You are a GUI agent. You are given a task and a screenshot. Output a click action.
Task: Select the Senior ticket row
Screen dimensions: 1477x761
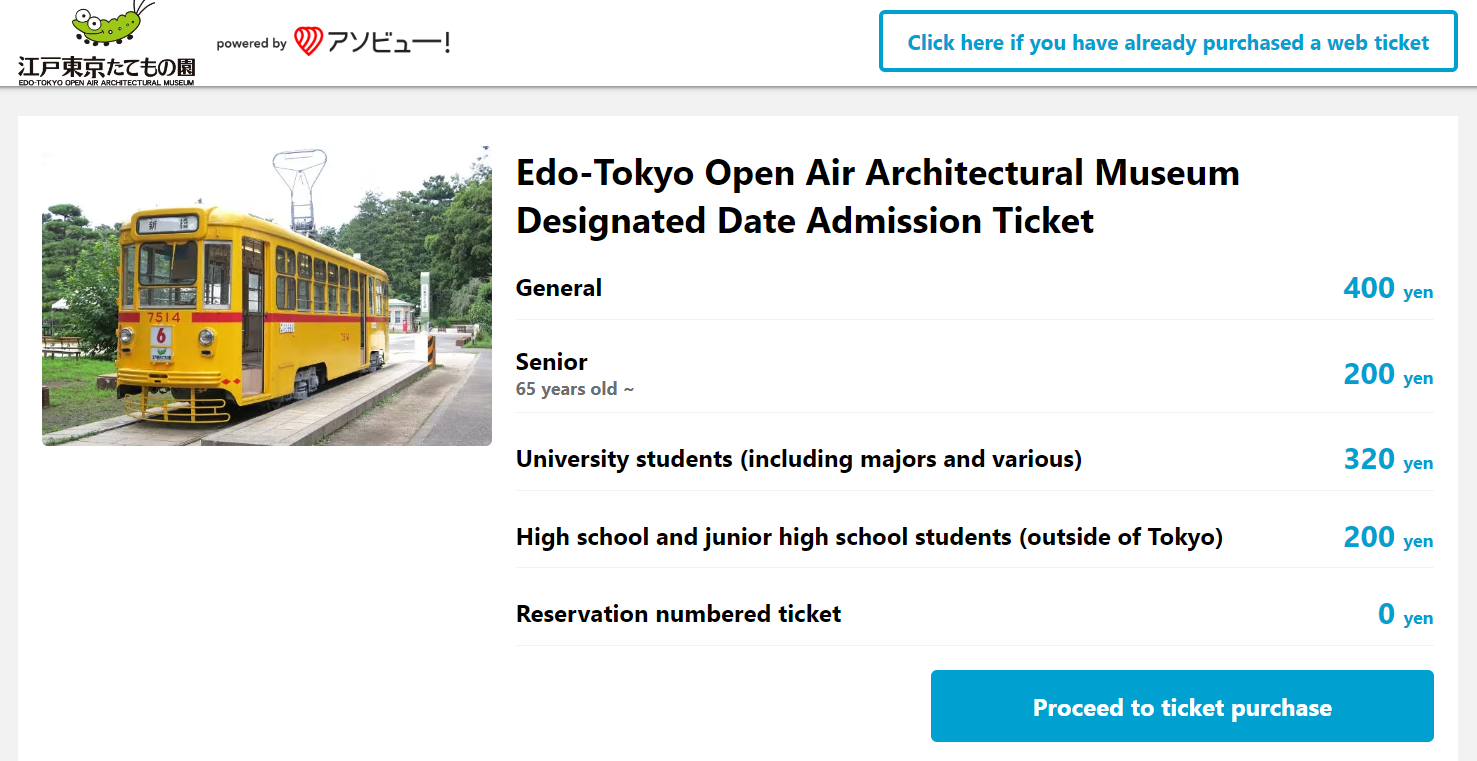974,374
